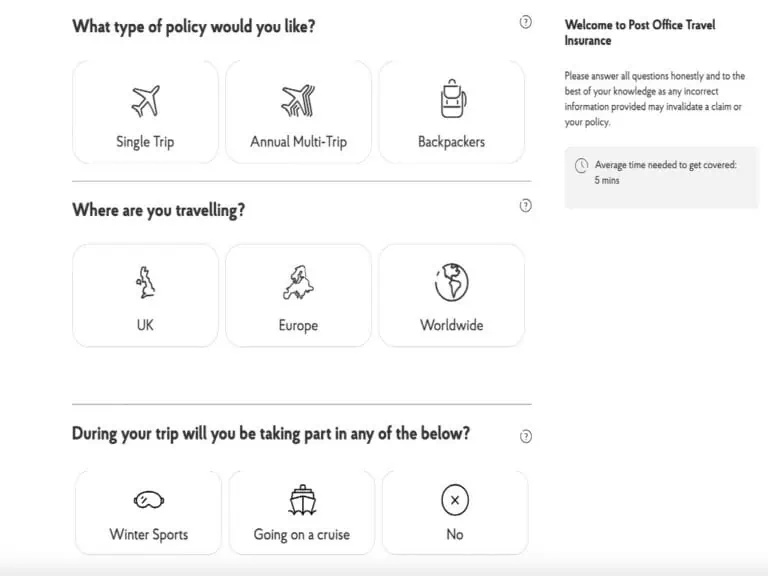Open help for the policy type question
Viewport: 768px width, 576px height.
pos(526,22)
